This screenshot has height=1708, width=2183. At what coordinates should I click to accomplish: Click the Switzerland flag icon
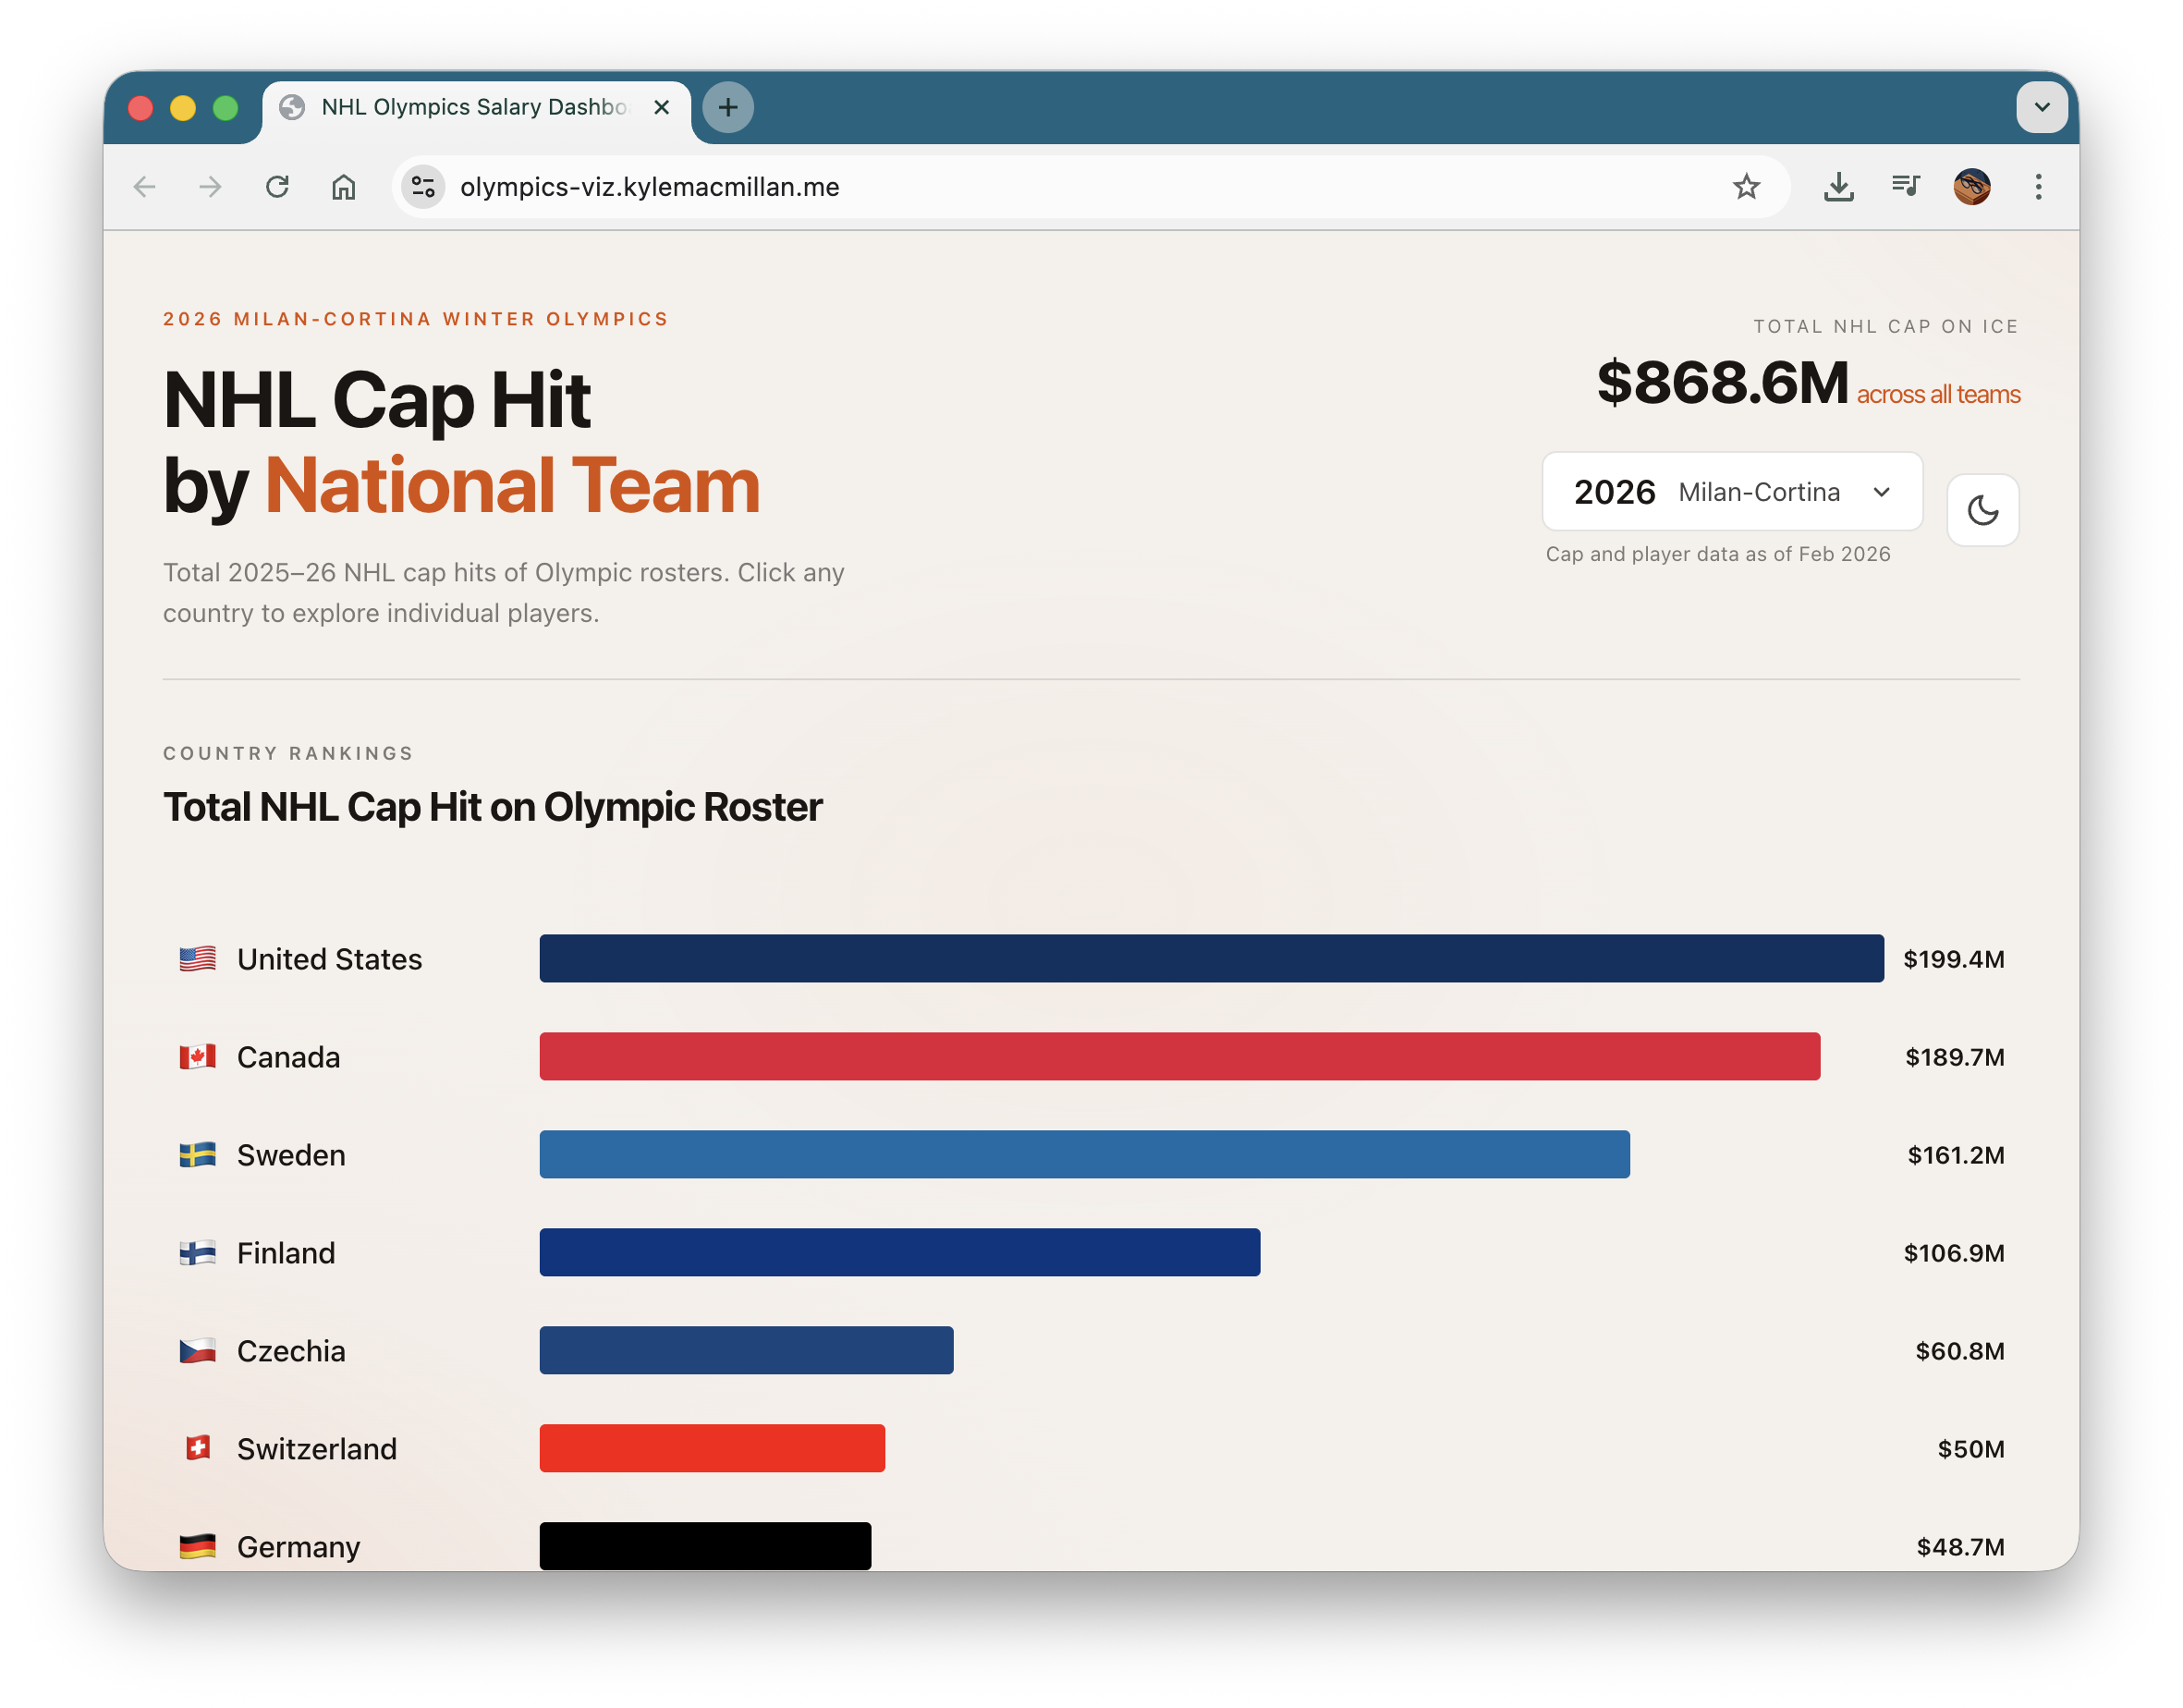click(x=197, y=1448)
